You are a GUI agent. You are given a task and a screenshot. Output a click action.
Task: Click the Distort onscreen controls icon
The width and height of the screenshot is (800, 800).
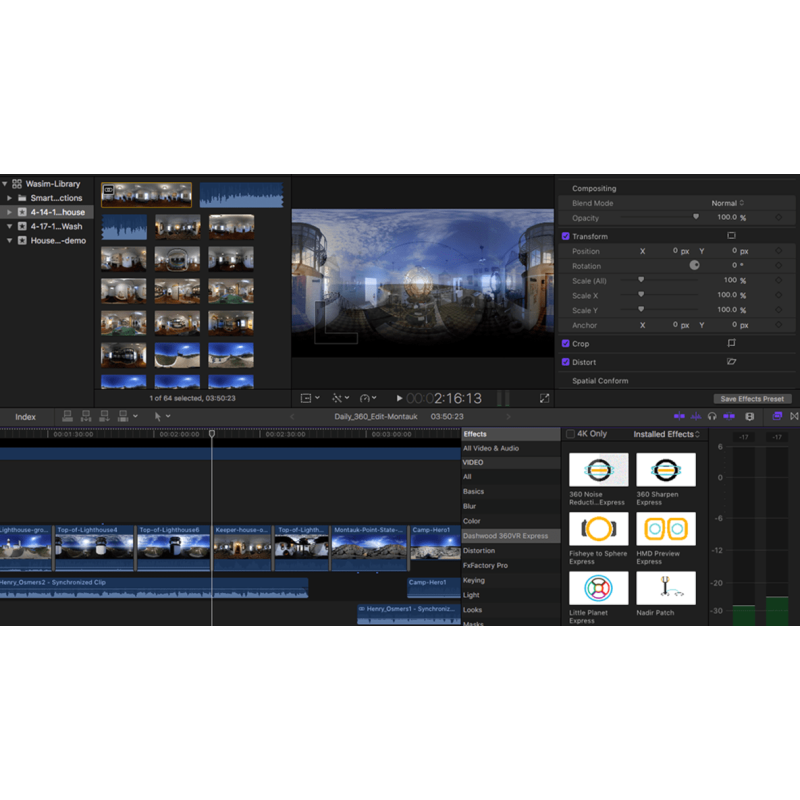(x=731, y=362)
